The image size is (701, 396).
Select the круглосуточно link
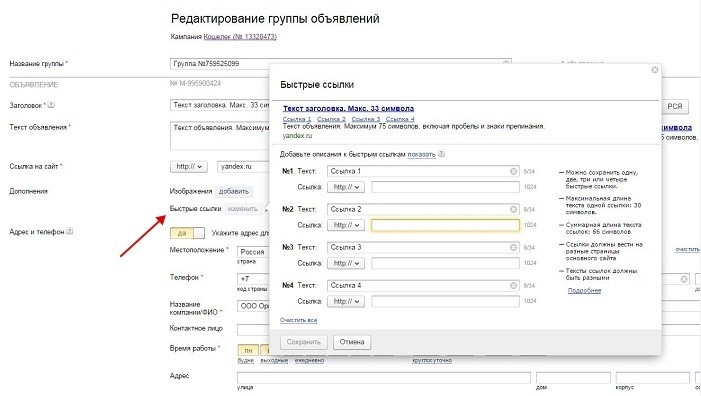click(432, 360)
